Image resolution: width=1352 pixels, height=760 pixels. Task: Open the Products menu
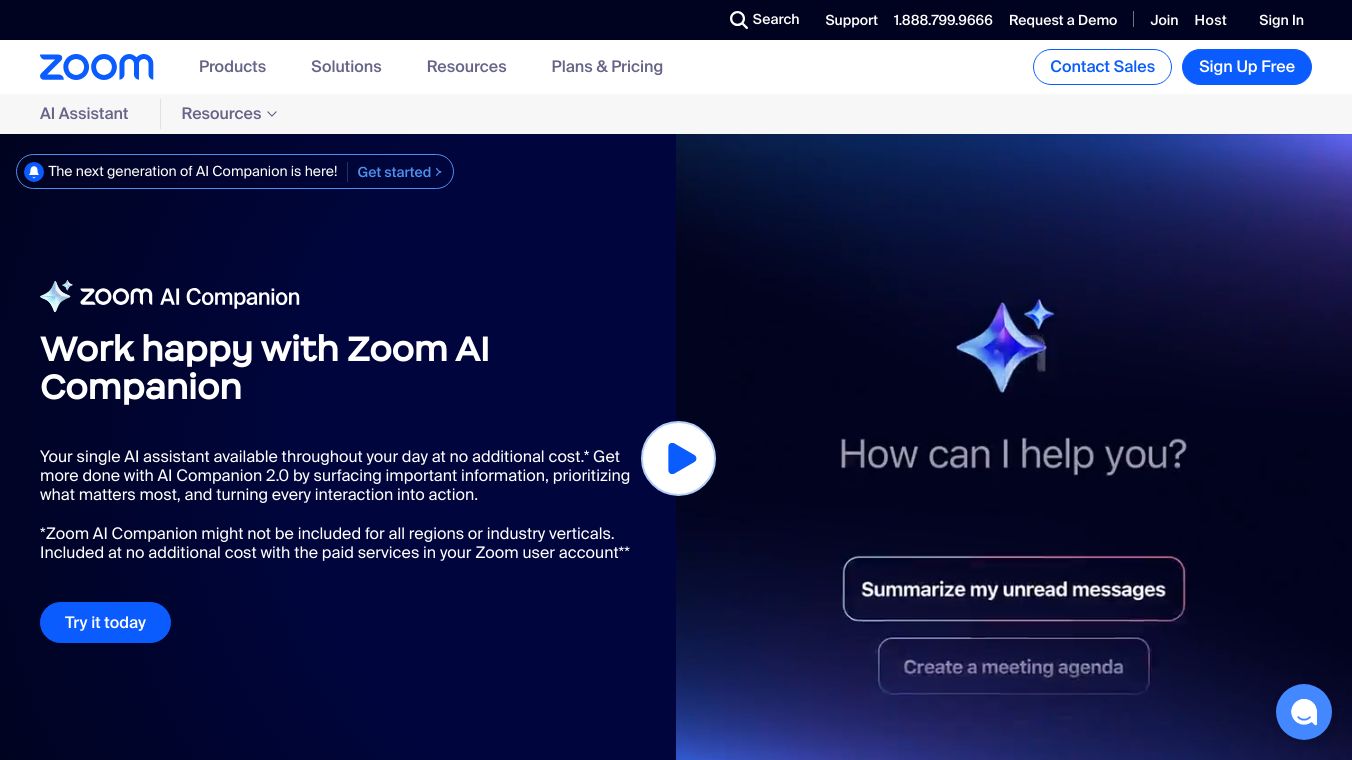232,67
